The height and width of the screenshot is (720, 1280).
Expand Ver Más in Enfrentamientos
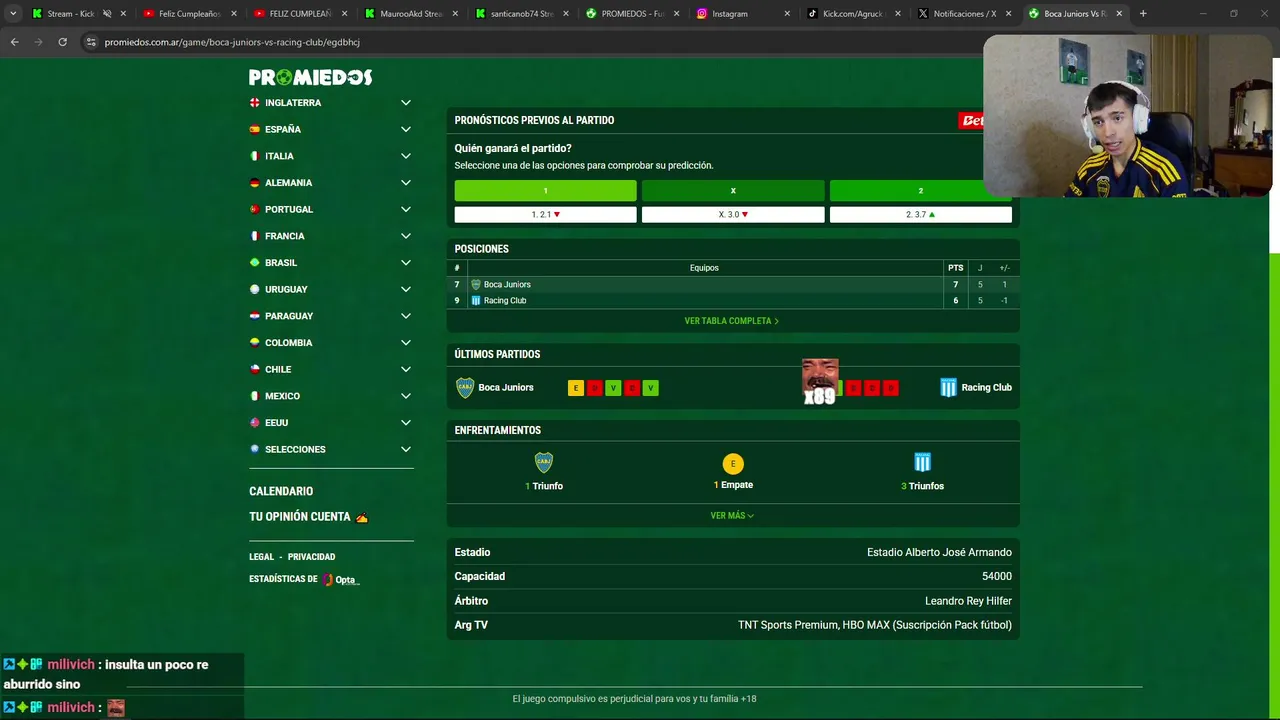coord(732,516)
